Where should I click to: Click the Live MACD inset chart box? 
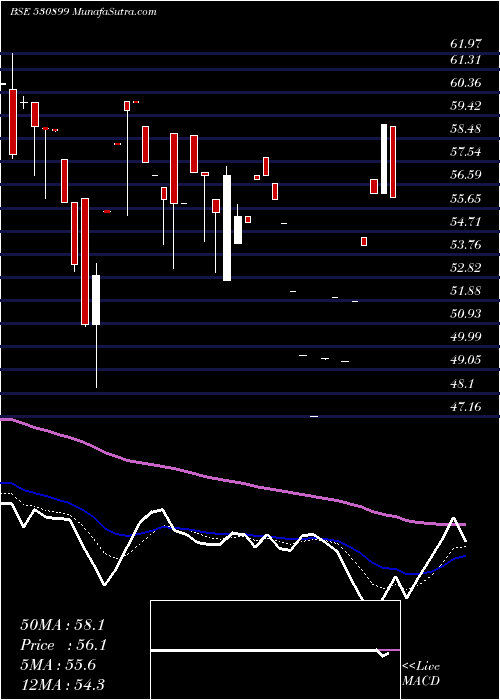click(275, 650)
